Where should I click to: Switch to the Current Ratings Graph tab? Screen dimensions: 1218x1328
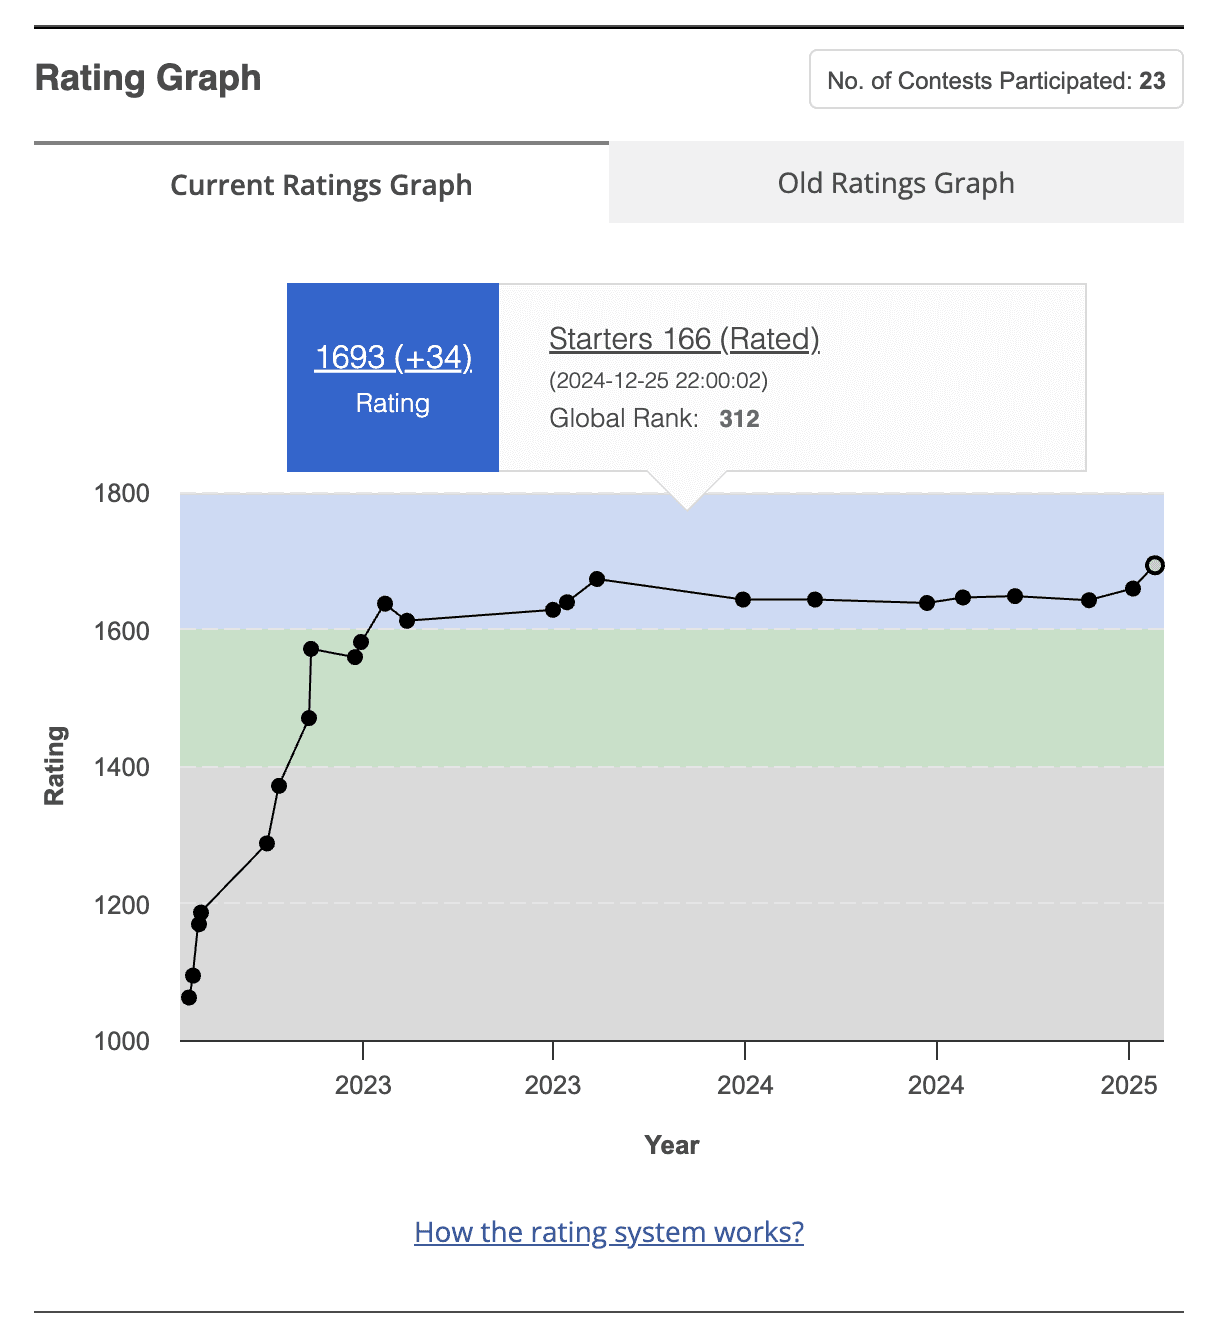coord(321,185)
